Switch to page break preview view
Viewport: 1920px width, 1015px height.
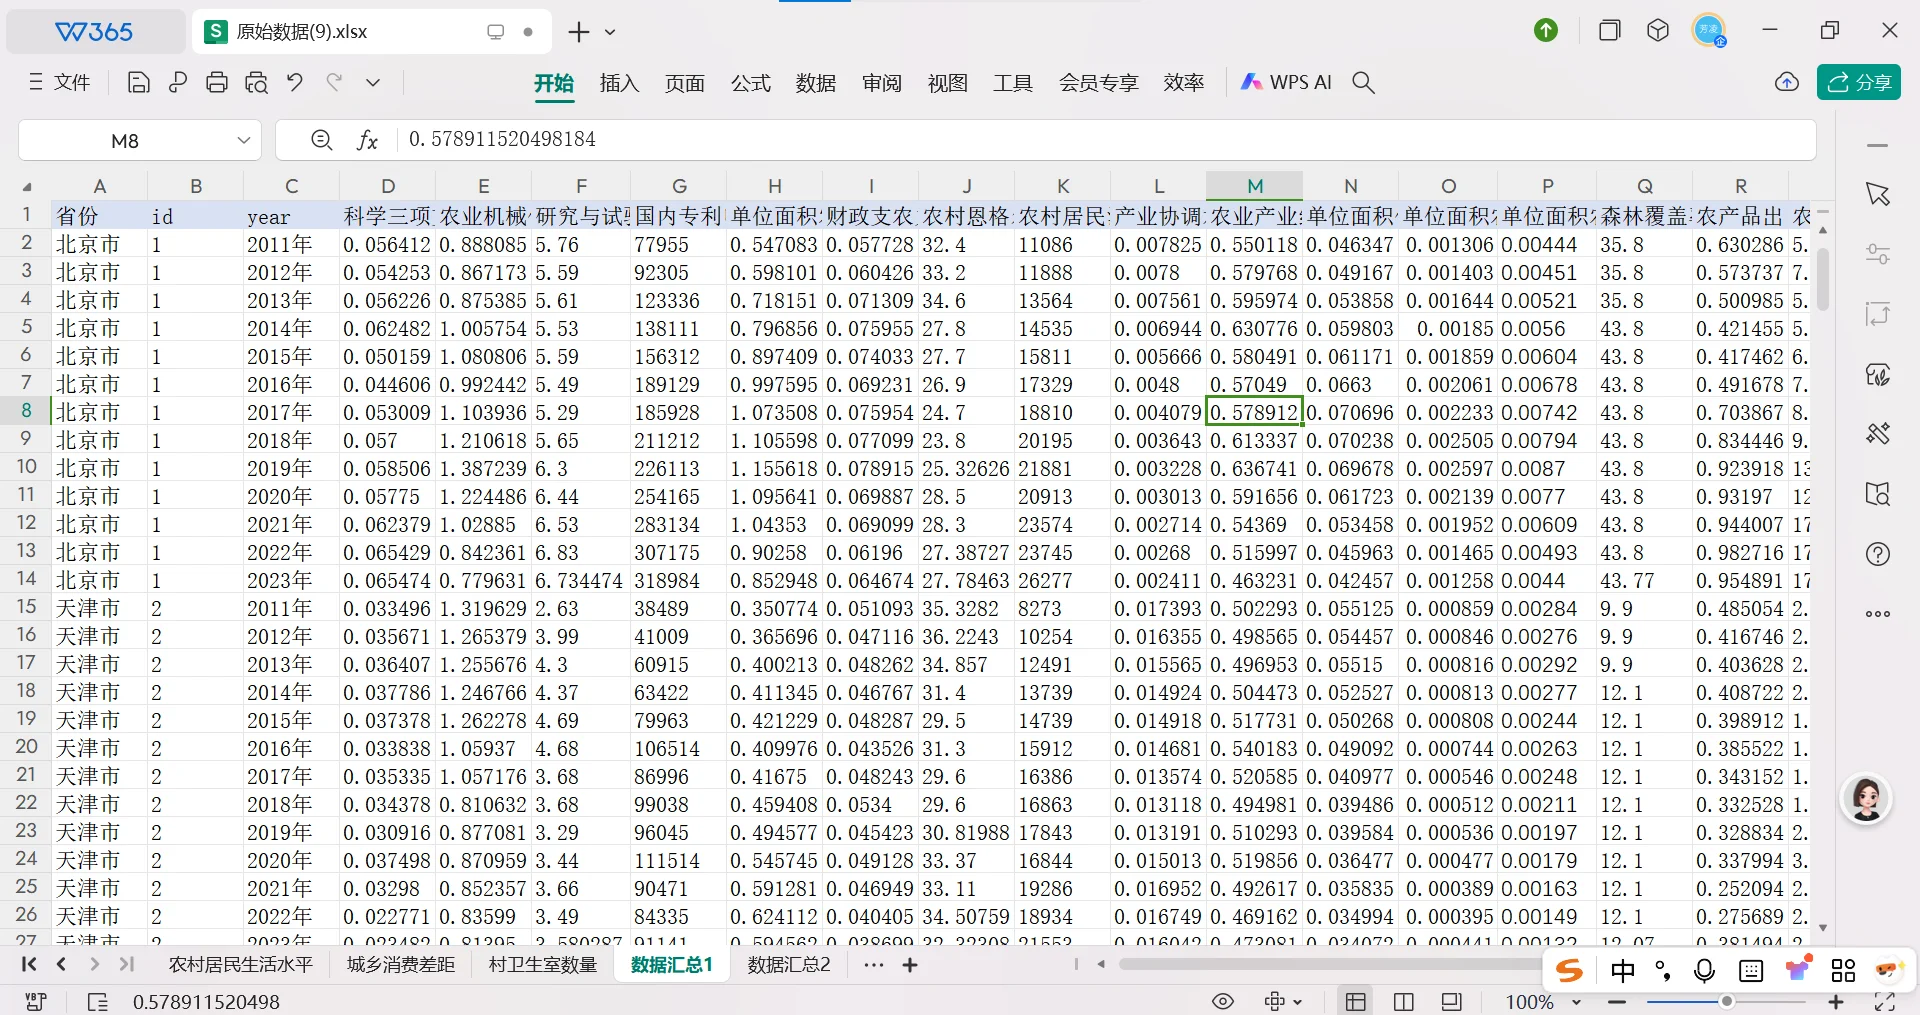(x=1404, y=1001)
